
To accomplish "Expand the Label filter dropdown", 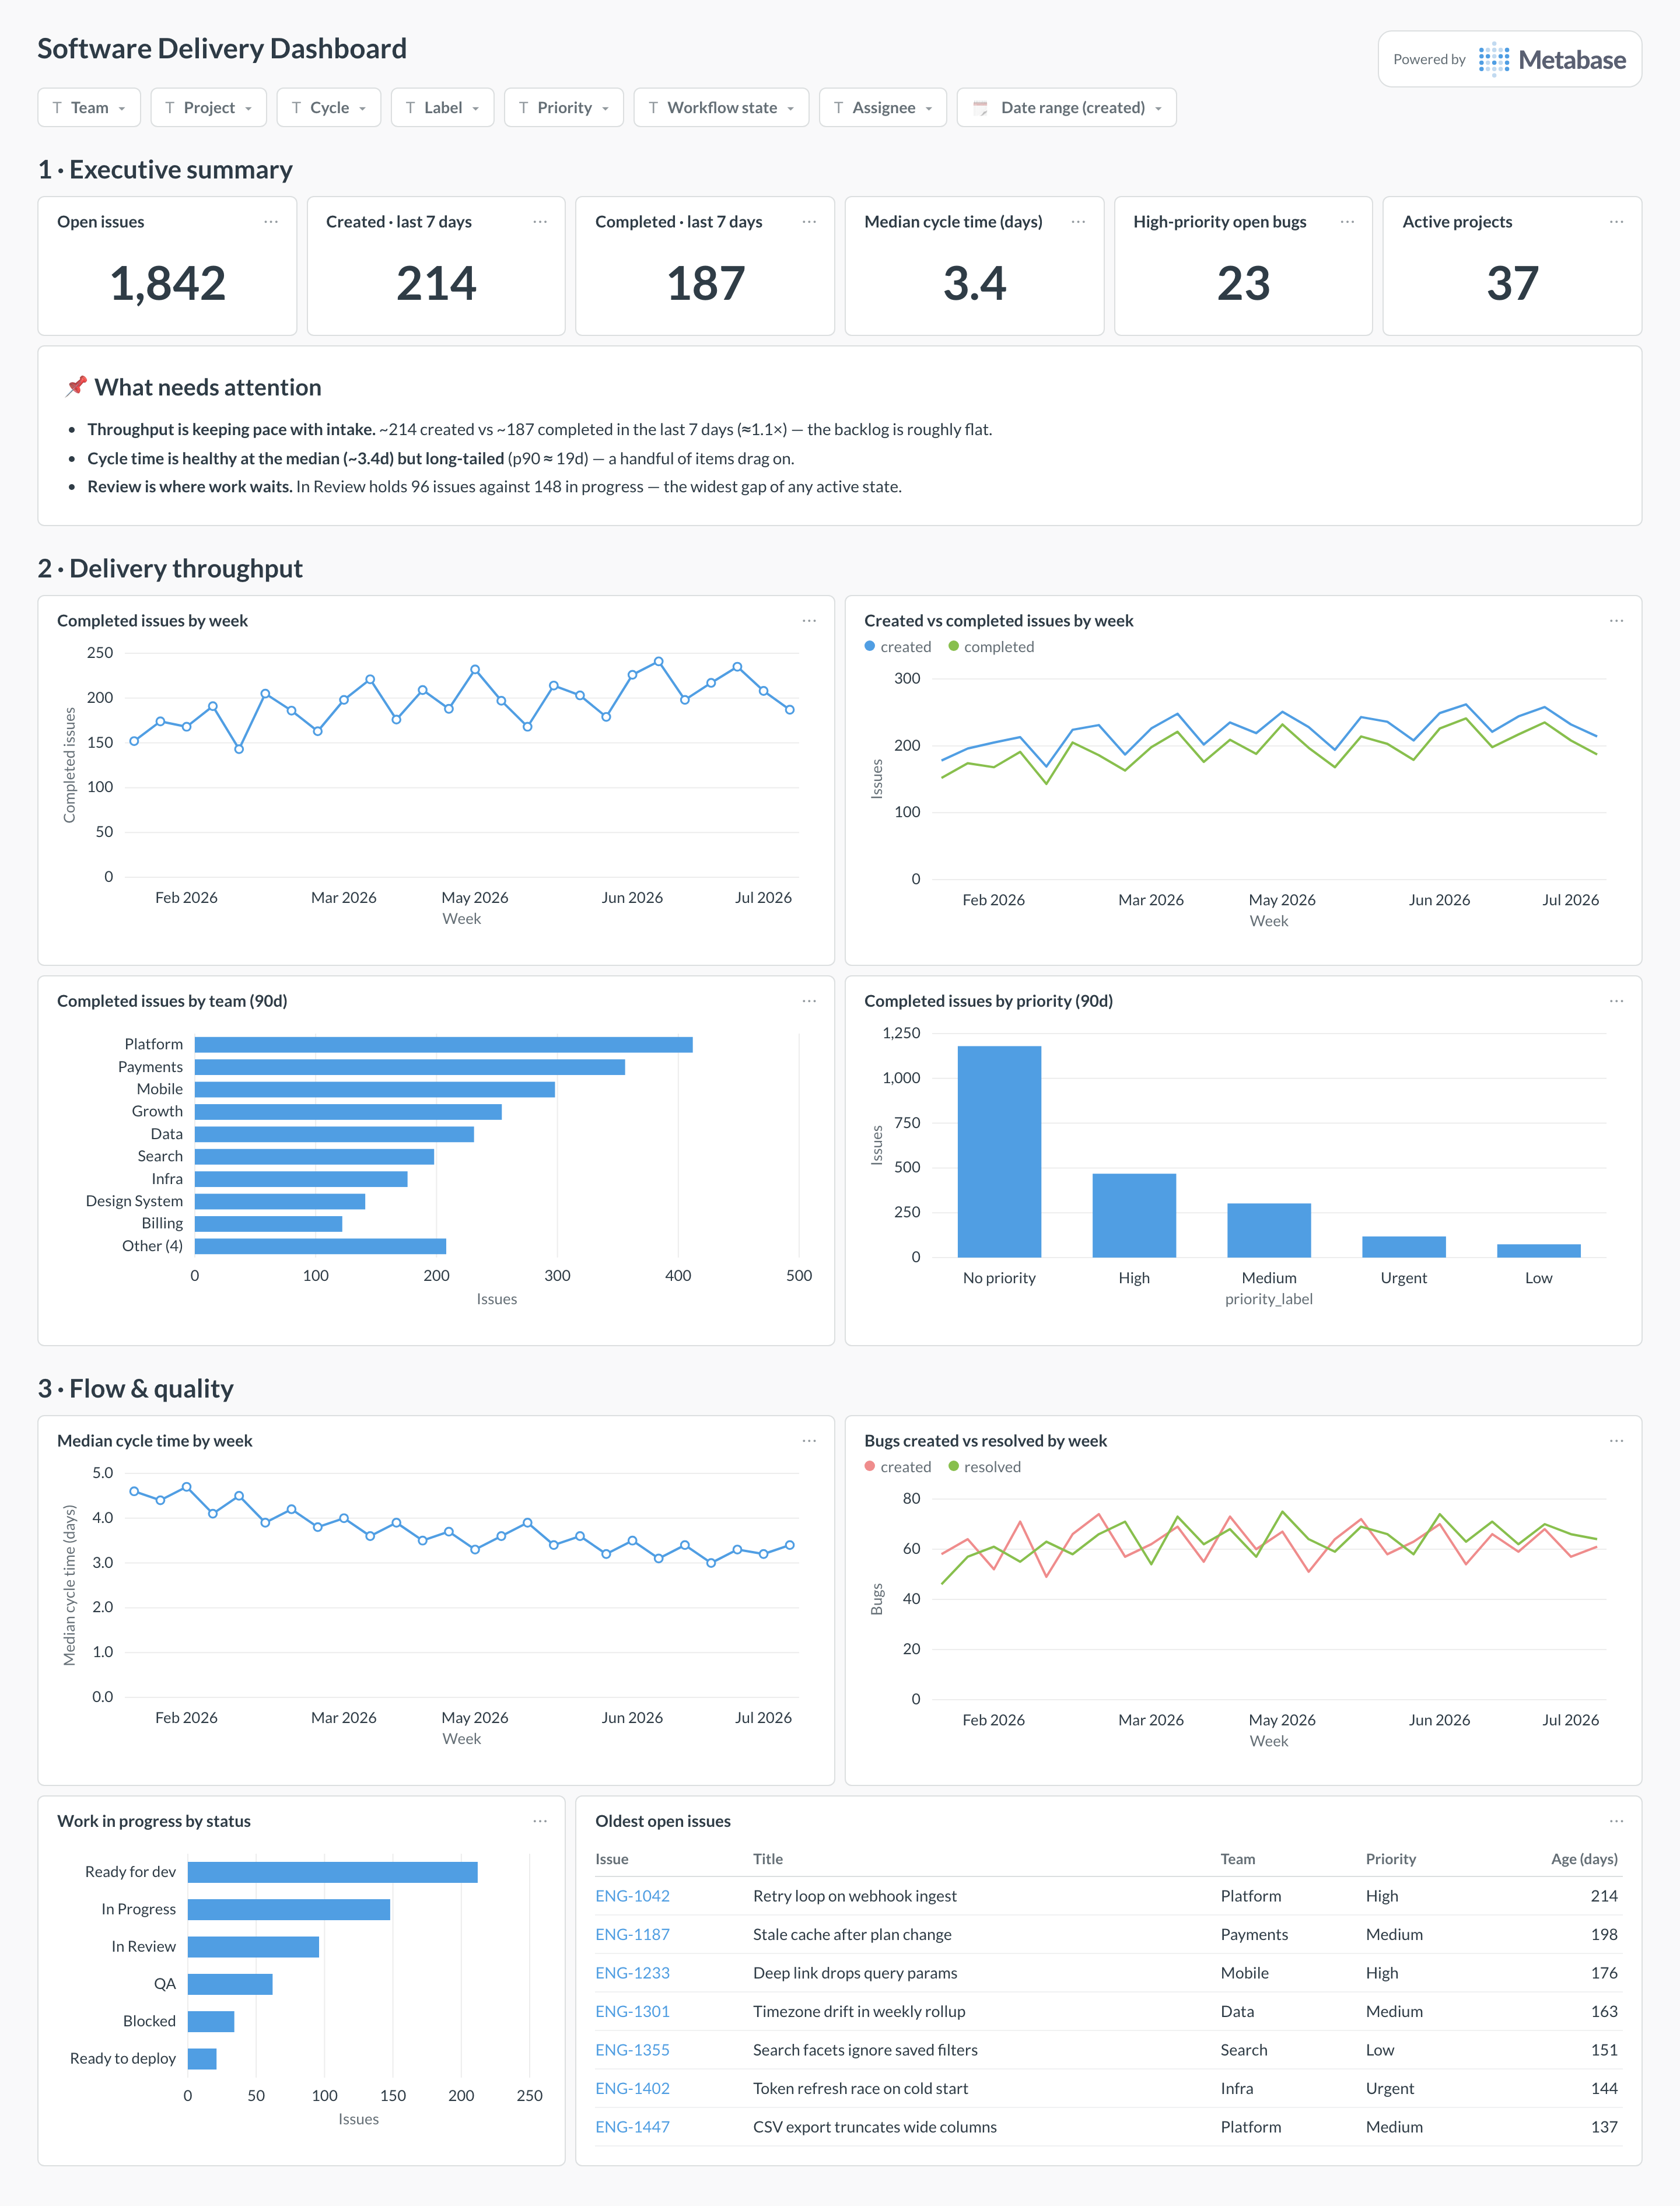I will coord(442,108).
